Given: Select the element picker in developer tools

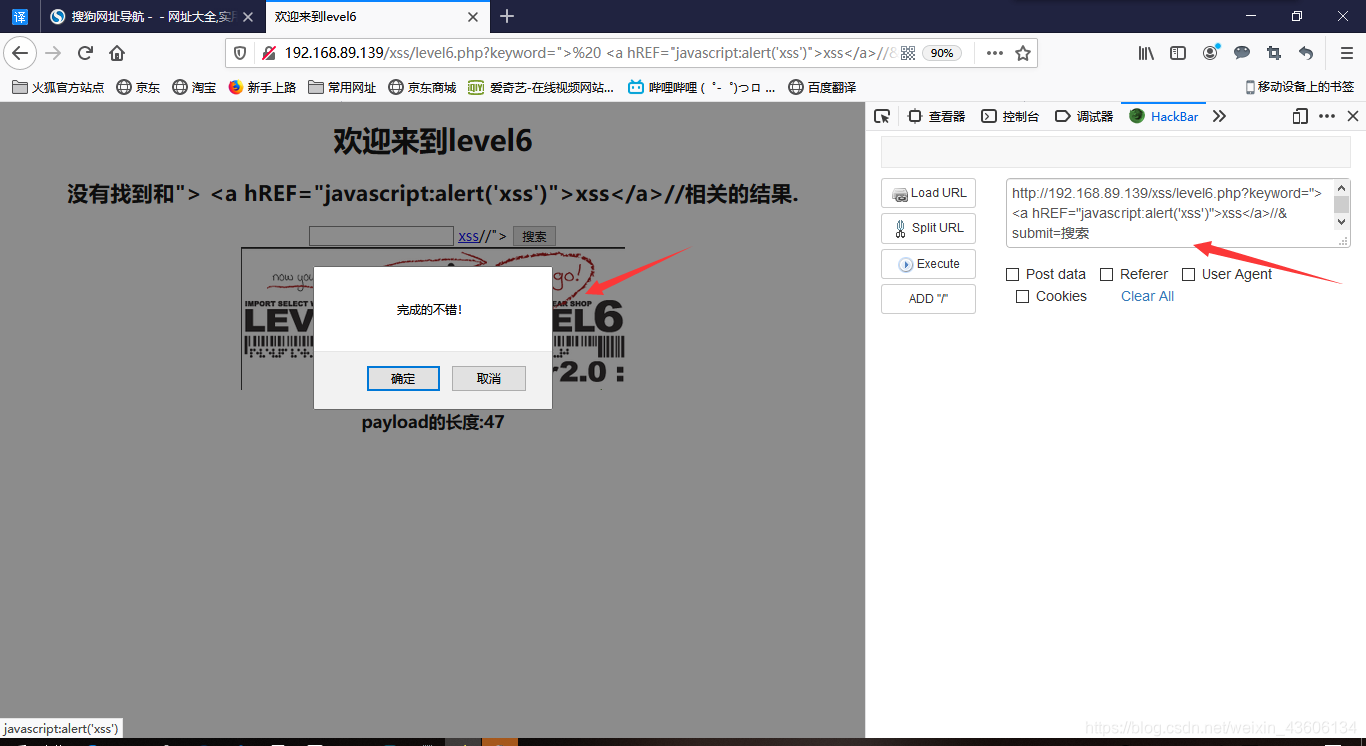Looking at the screenshot, I should click(x=882, y=116).
